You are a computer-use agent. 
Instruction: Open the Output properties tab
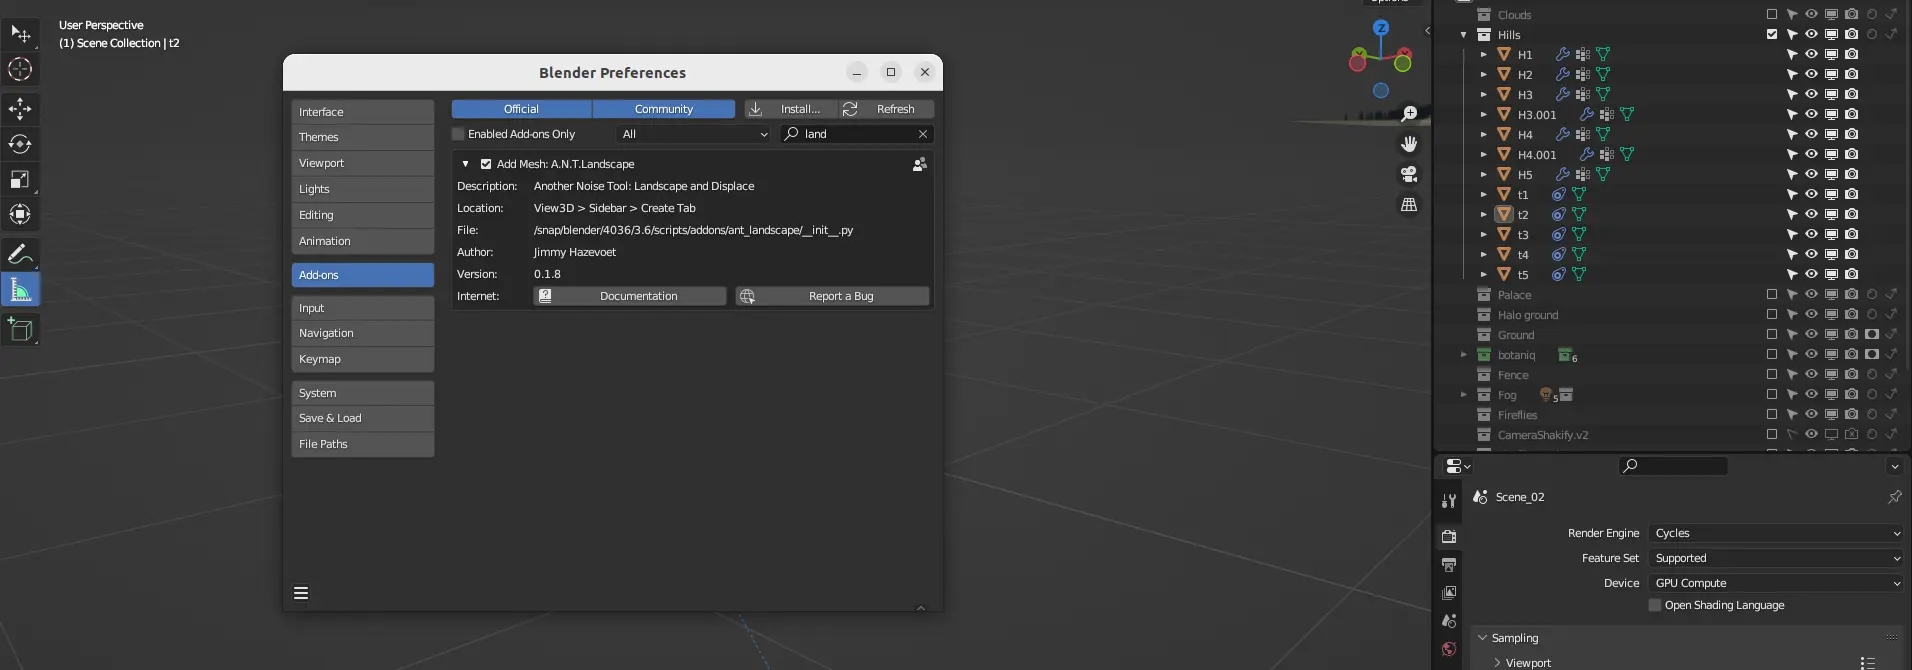(x=1449, y=565)
